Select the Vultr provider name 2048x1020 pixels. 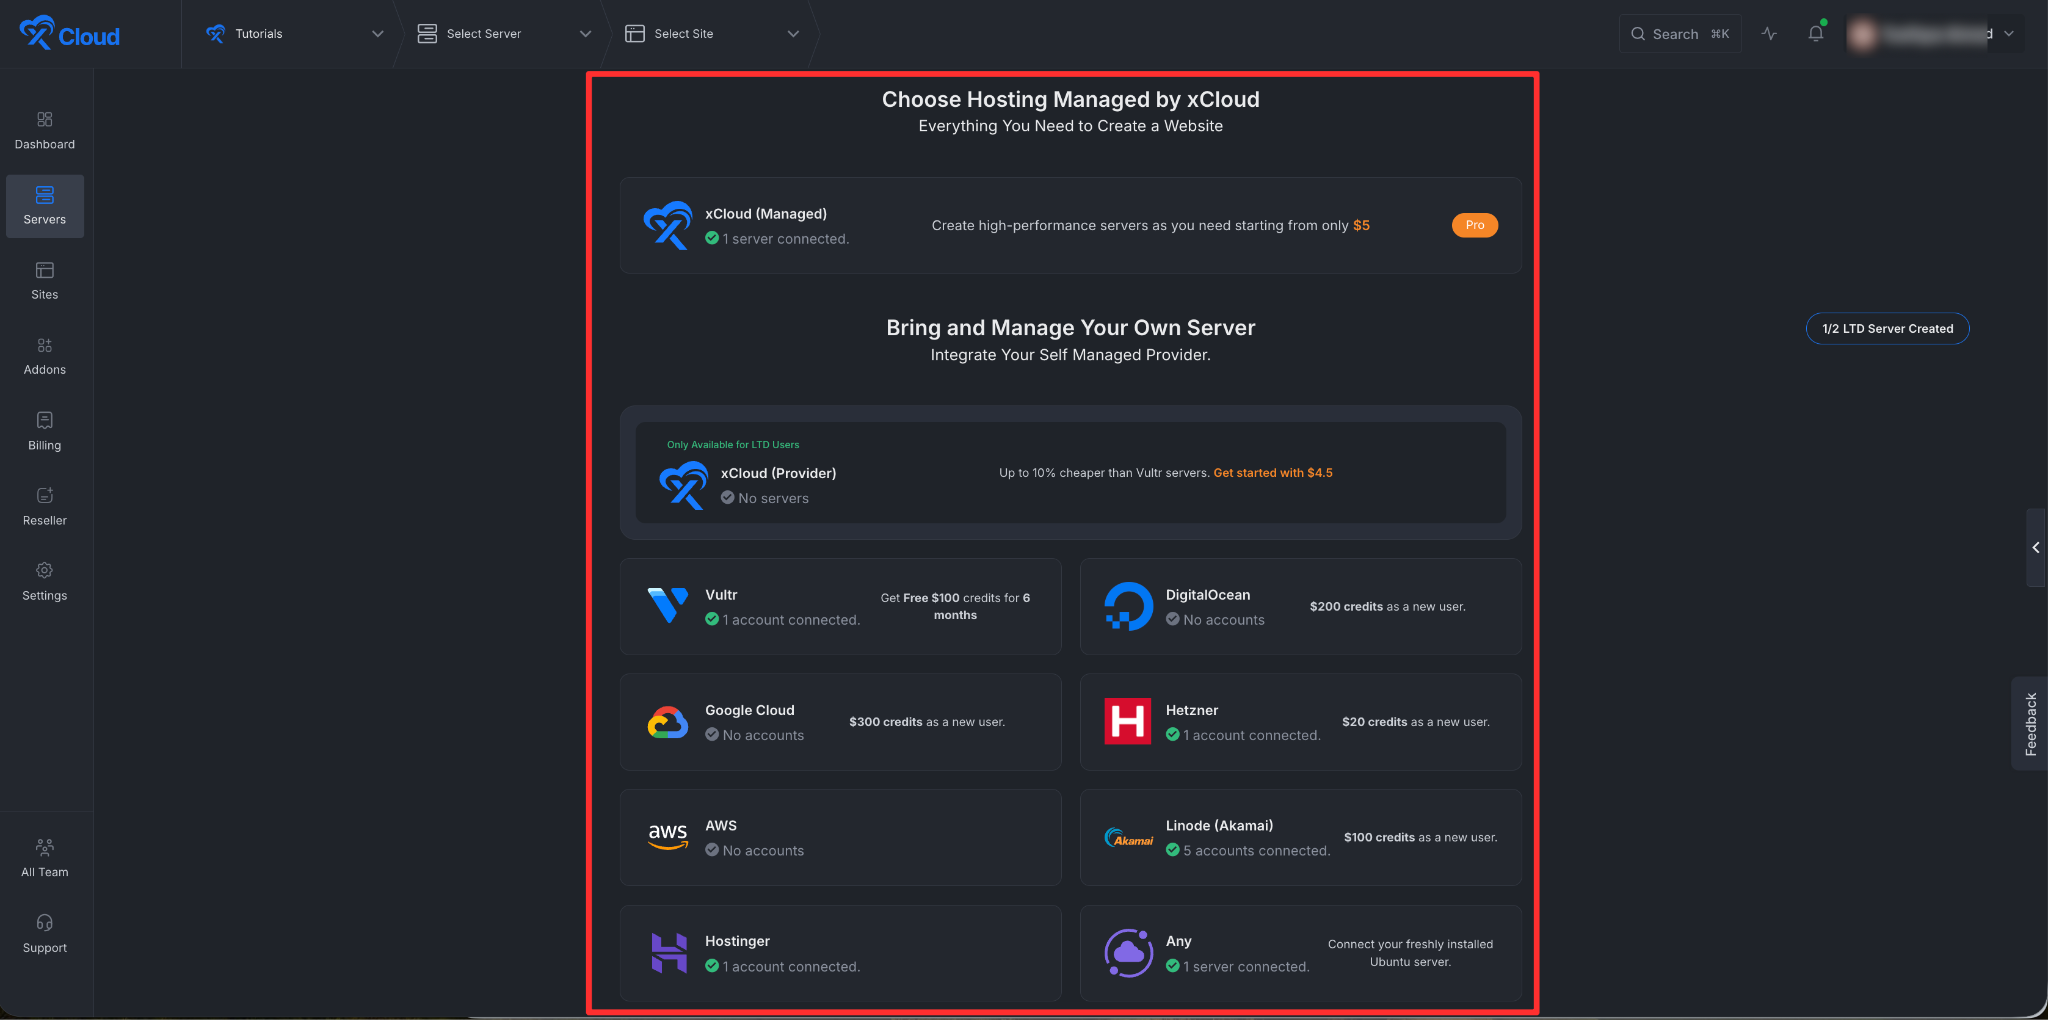coord(721,595)
